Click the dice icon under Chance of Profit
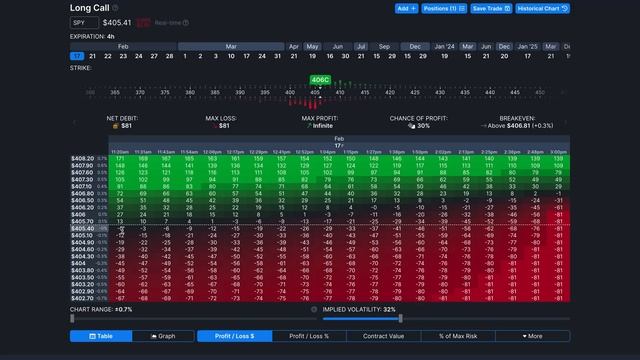Viewport: 640px width, 360px height. tap(411, 126)
